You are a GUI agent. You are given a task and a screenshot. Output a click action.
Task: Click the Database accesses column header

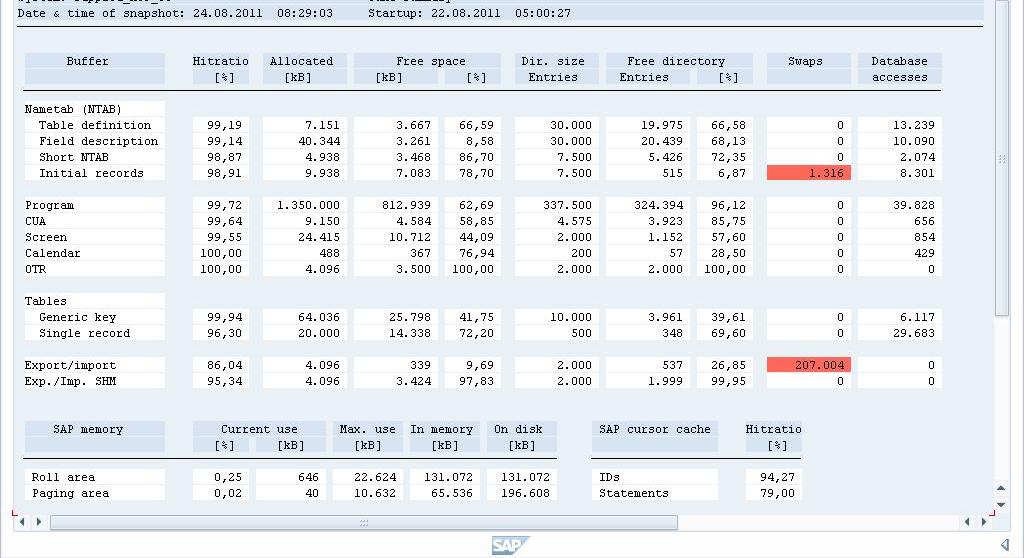coord(899,69)
